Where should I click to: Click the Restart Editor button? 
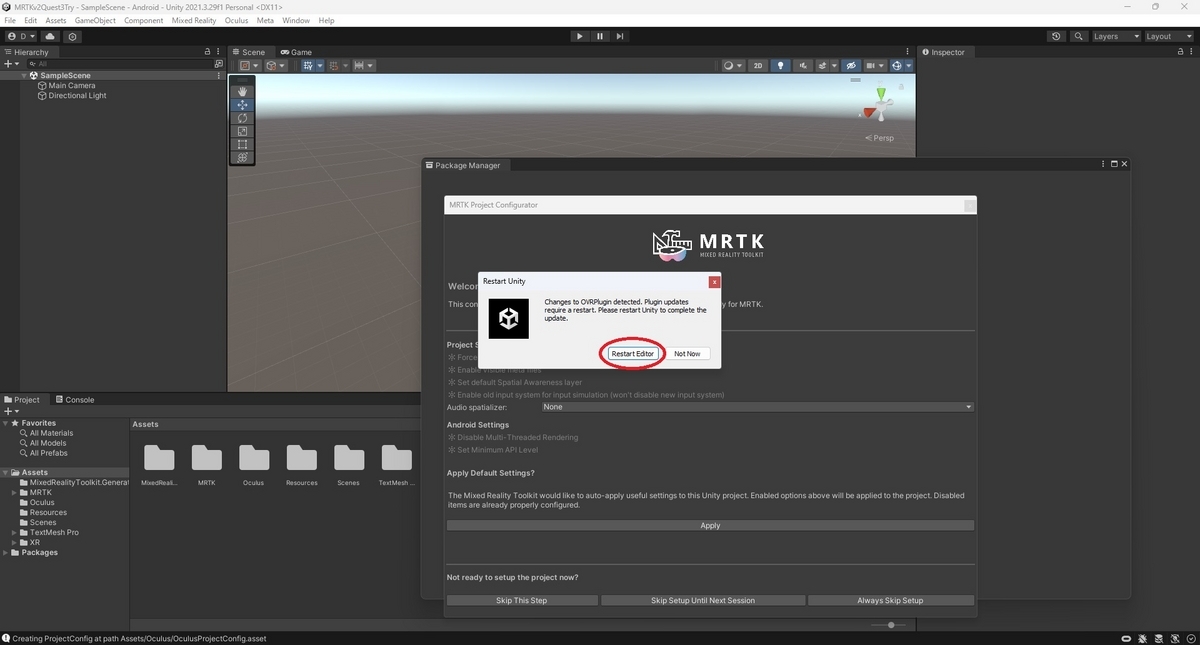(631, 353)
